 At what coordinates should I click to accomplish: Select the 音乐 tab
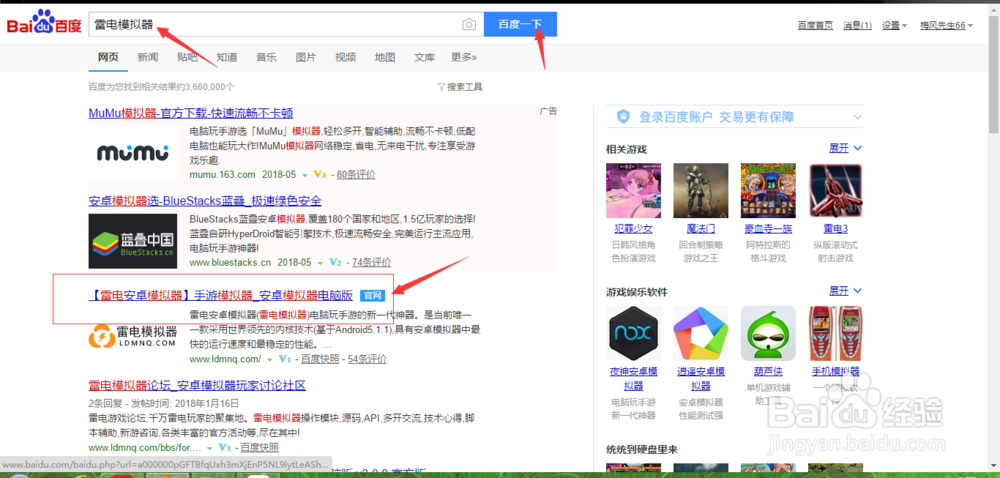pos(266,57)
